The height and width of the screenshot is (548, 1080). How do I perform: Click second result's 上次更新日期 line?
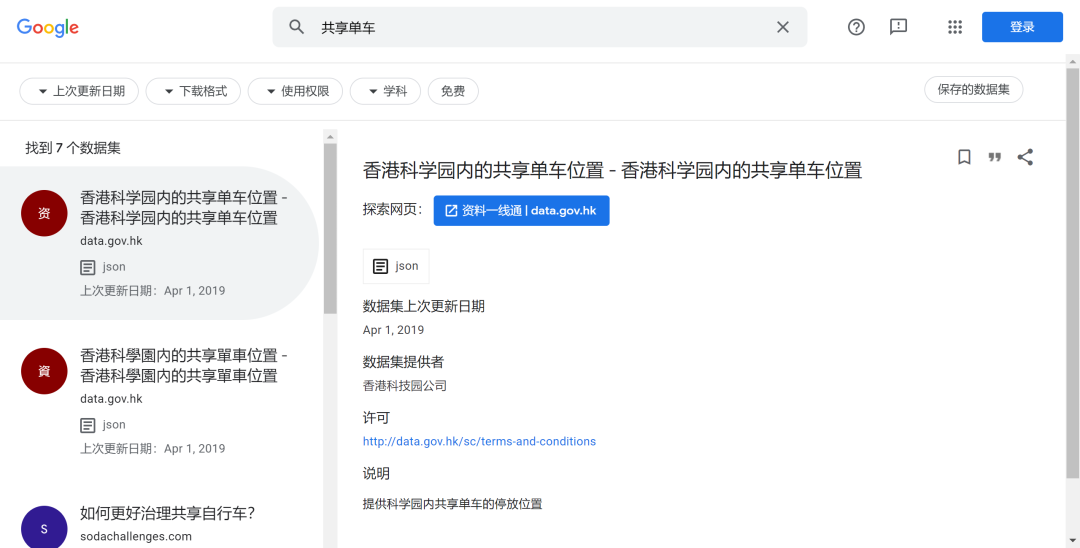coord(153,448)
